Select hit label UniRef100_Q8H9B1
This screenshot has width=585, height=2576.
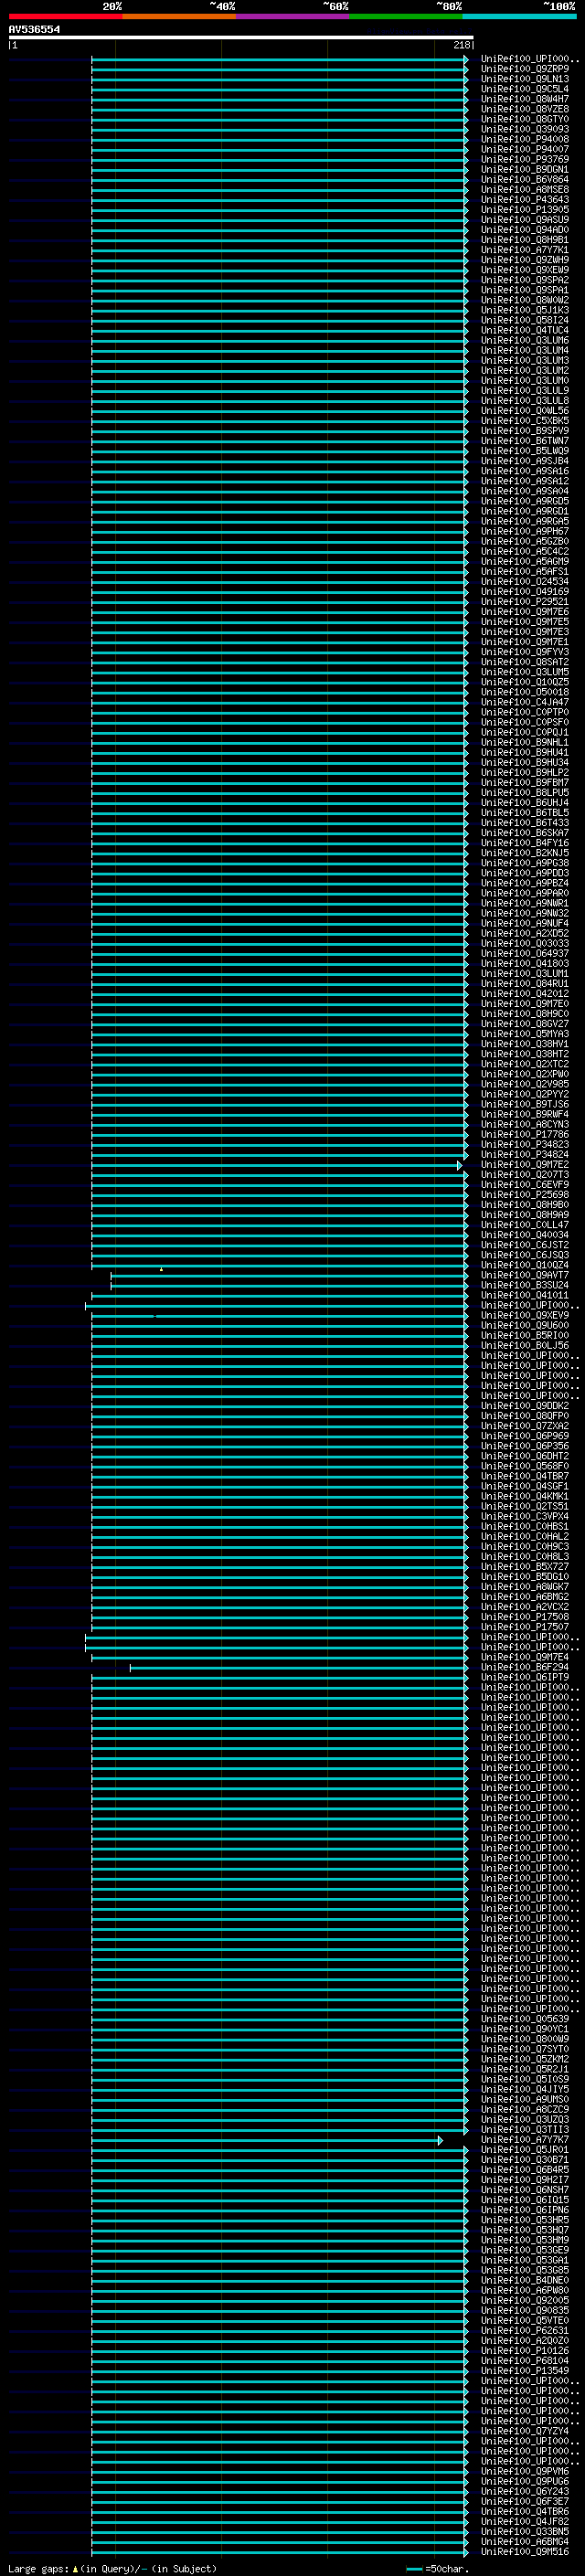[525, 240]
